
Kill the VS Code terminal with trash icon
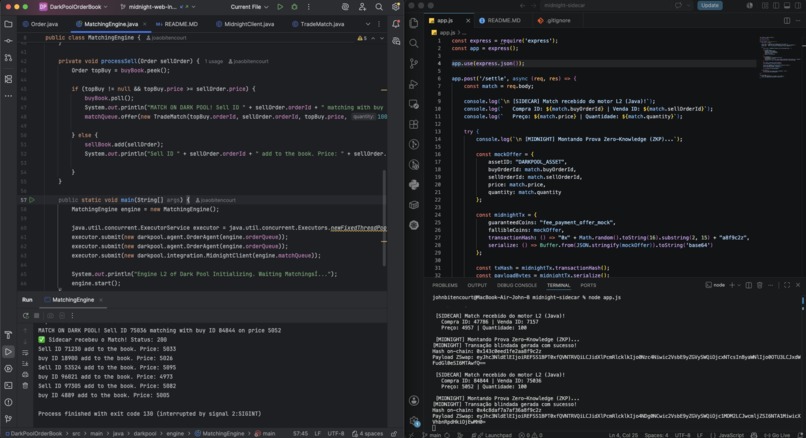759,285
